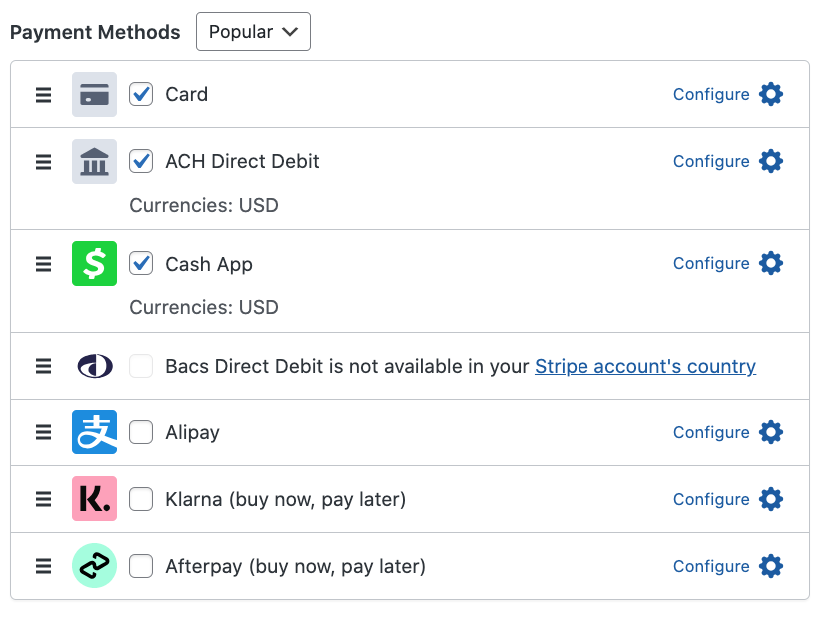Click the Klarna pink logo icon
This screenshot has width=823, height=619.
coord(94,499)
